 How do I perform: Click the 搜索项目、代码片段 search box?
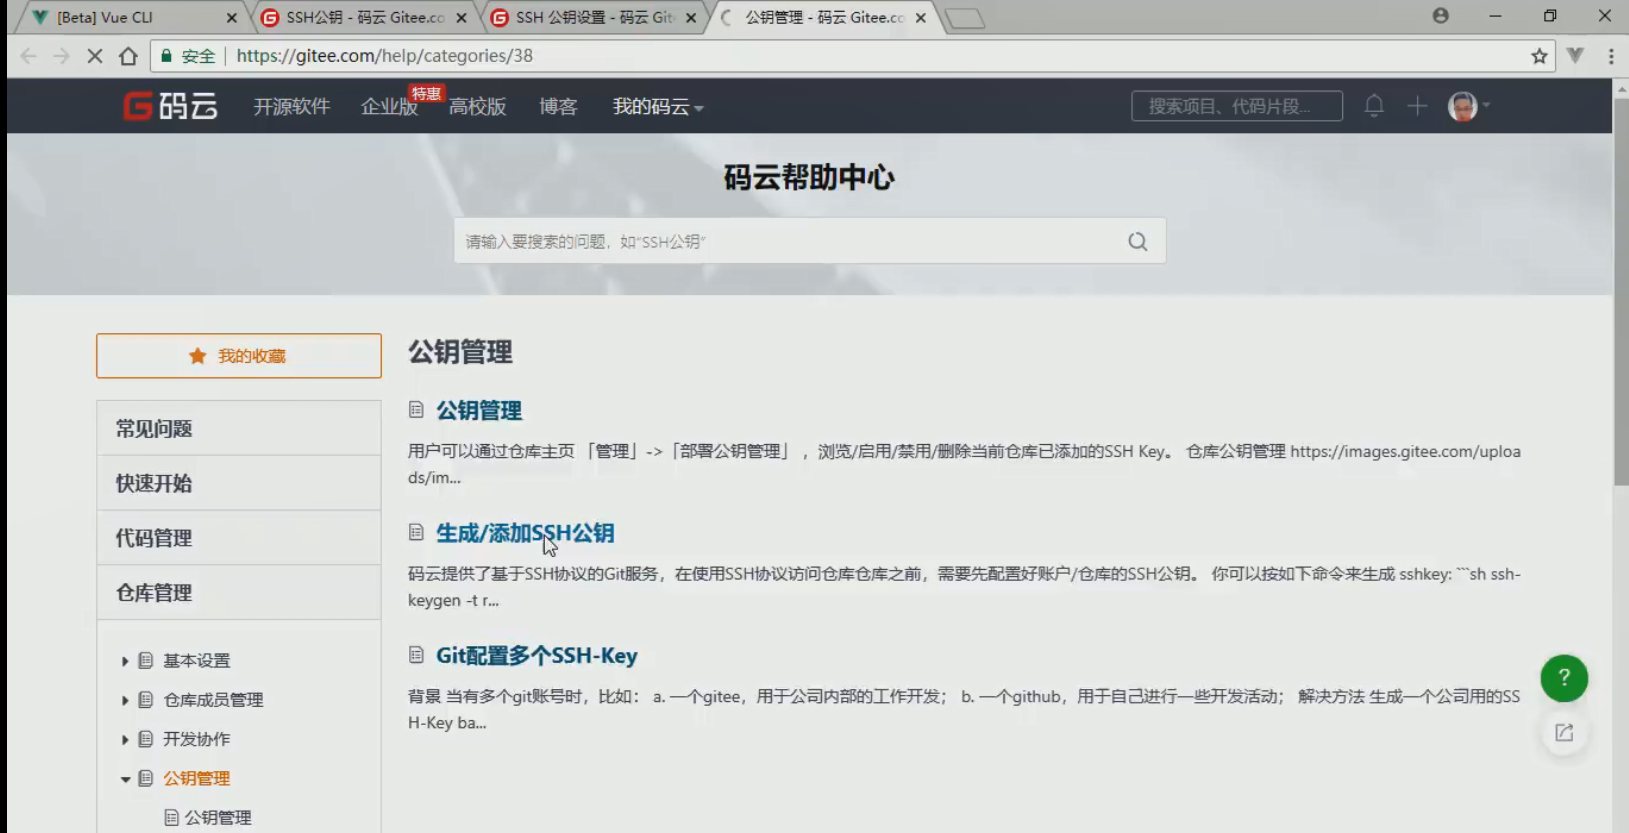pyautogui.click(x=1237, y=106)
